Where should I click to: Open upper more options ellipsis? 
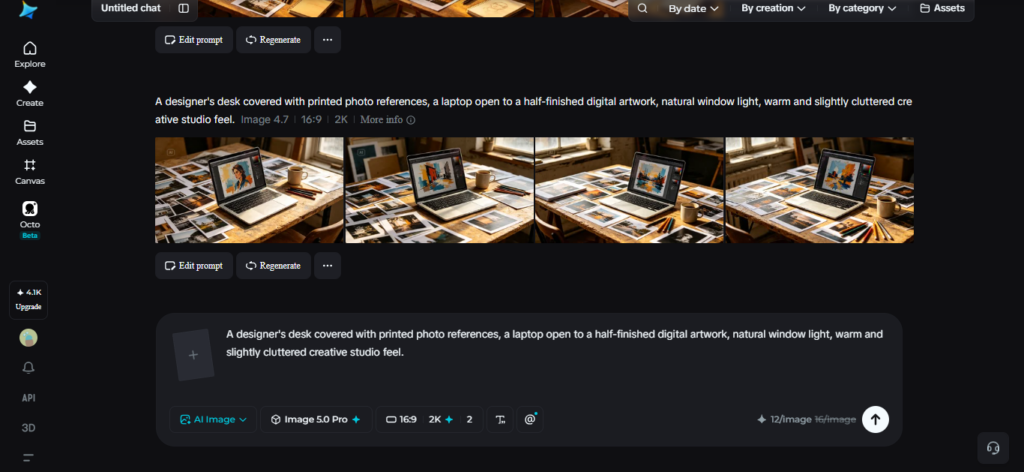[x=327, y=40]
